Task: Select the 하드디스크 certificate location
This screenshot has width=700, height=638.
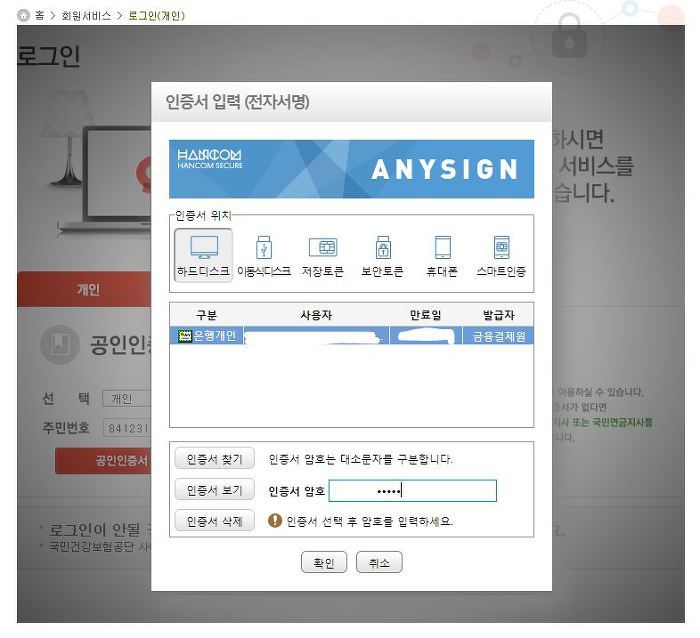Action: click(x=203, y=255)
